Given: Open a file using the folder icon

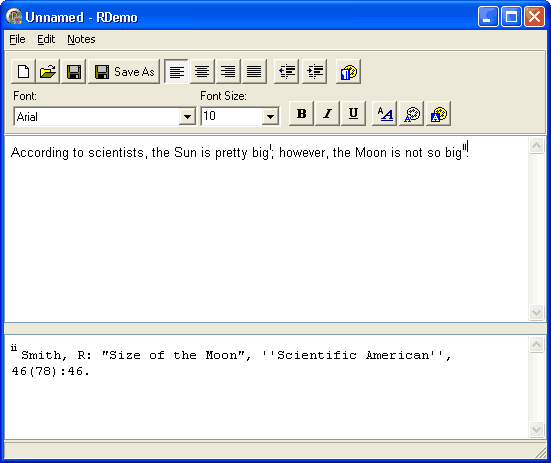Looking at the screenshot, I should pos(48,72).
